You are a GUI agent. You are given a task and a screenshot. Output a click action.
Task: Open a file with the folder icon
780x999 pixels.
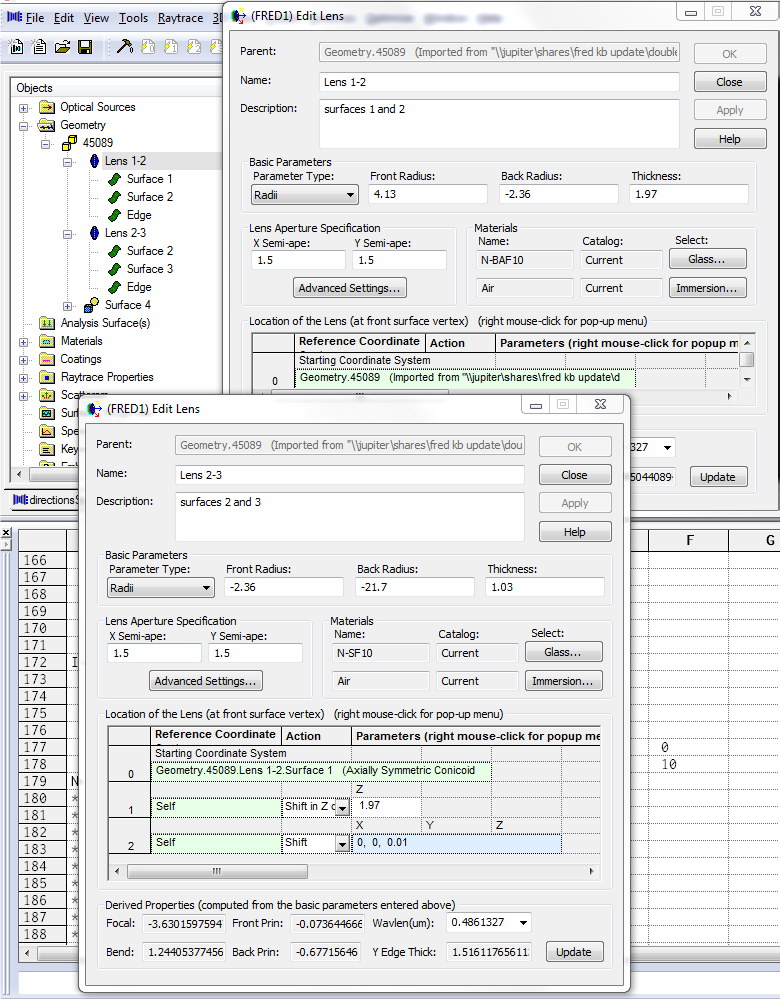pyautogui.click(x=62, y=47)
